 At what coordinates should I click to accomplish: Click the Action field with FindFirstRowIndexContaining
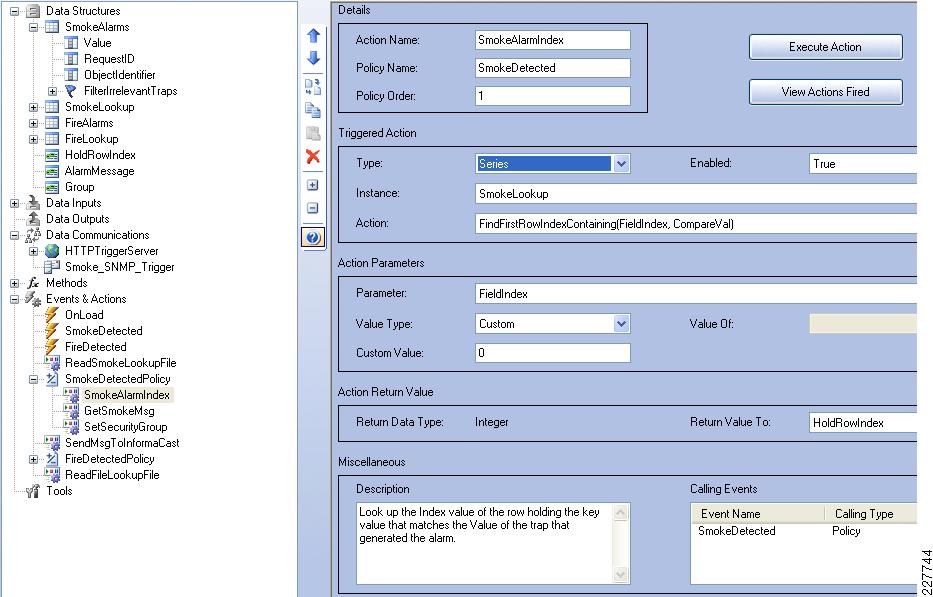point(696,224)
